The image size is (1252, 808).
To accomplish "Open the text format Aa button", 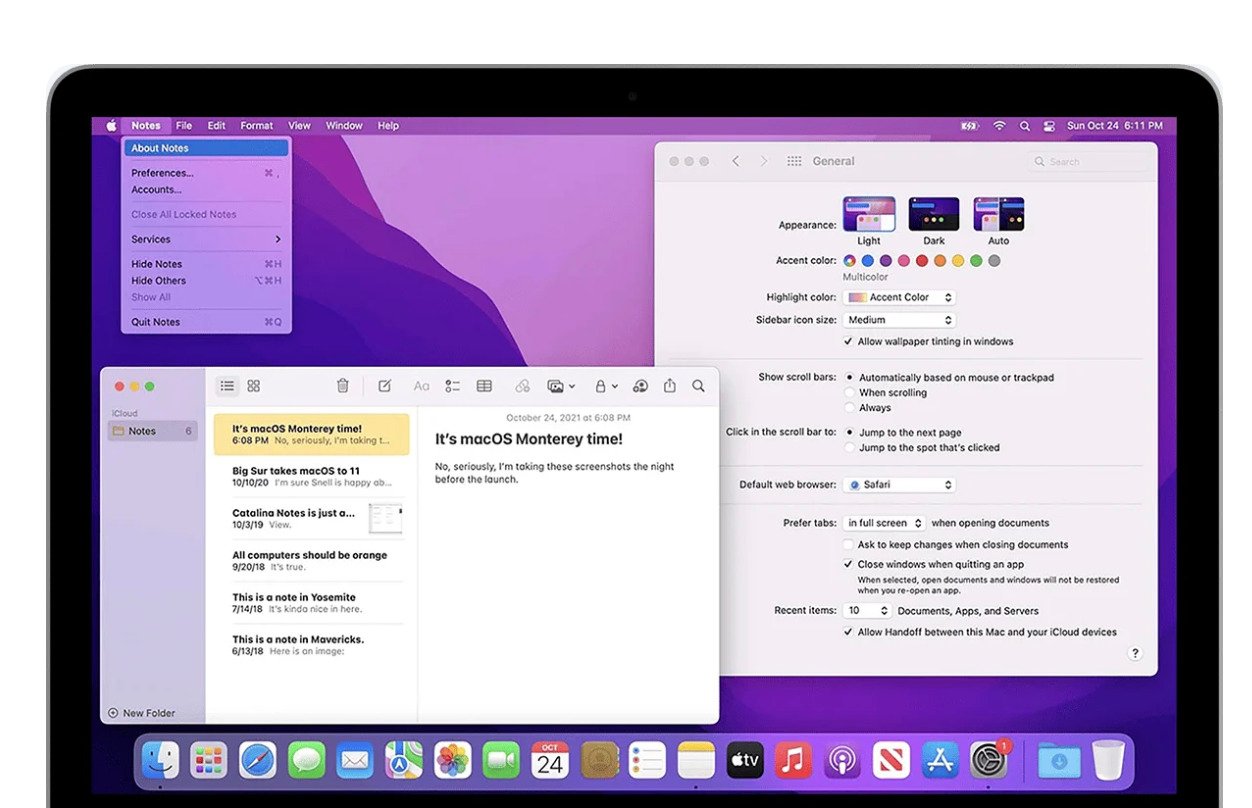I will click(x=422, y=386).
